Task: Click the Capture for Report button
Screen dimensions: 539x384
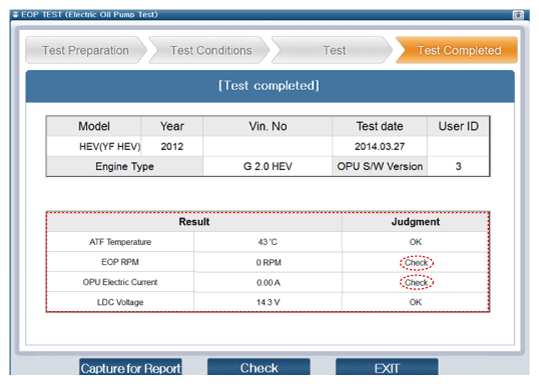Action: click(130, 367)
